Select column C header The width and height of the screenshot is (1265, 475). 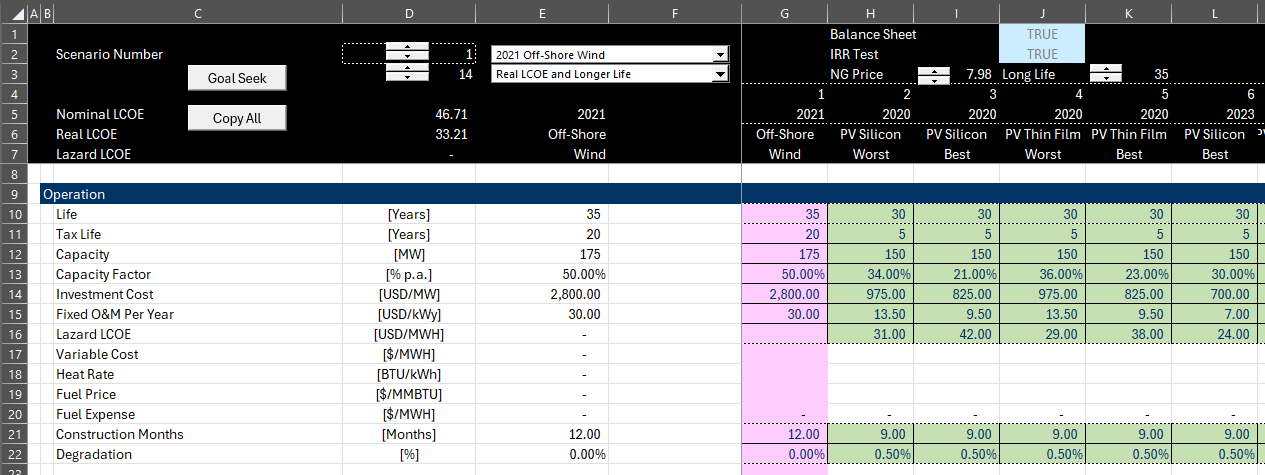click(x=198, y=12)
